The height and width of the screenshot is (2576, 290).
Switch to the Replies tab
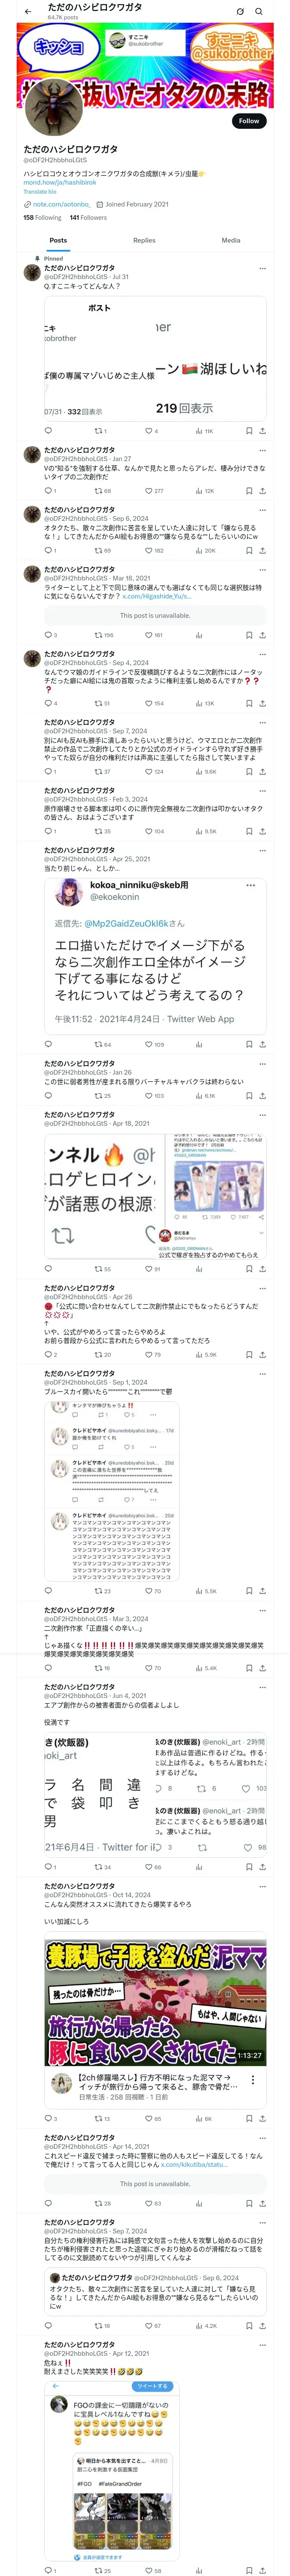tap(144, 240)
